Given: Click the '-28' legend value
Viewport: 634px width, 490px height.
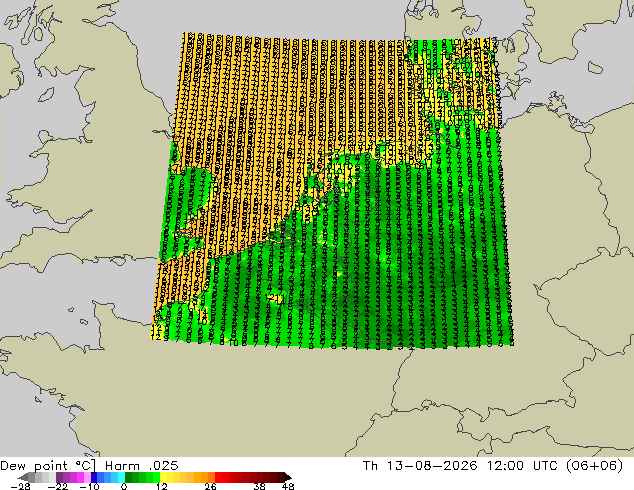Looking at the screenshot, I should [20, 486].
